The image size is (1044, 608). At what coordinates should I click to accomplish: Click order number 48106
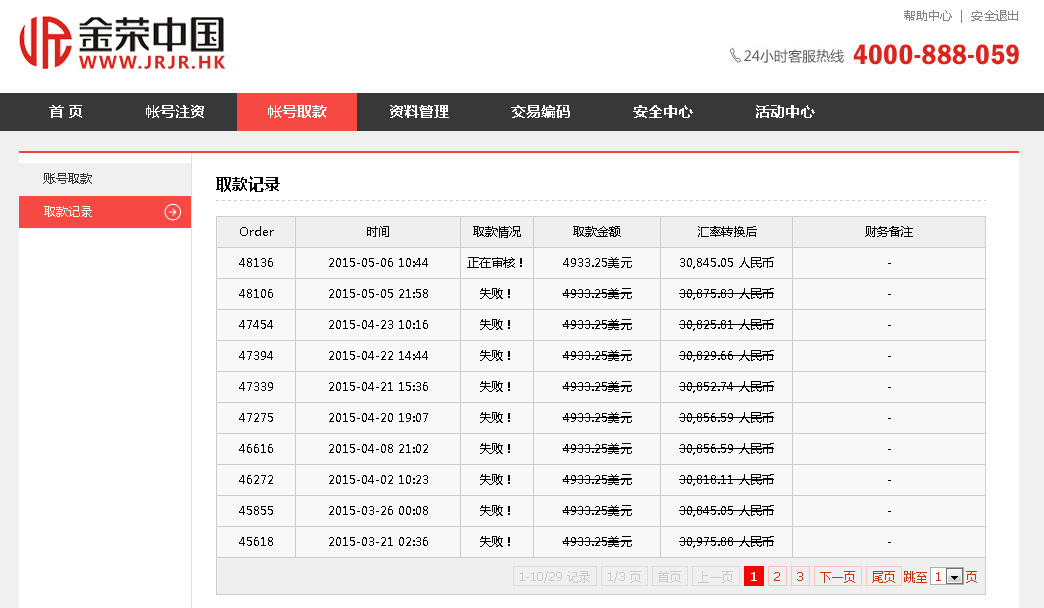pos(256,294)
